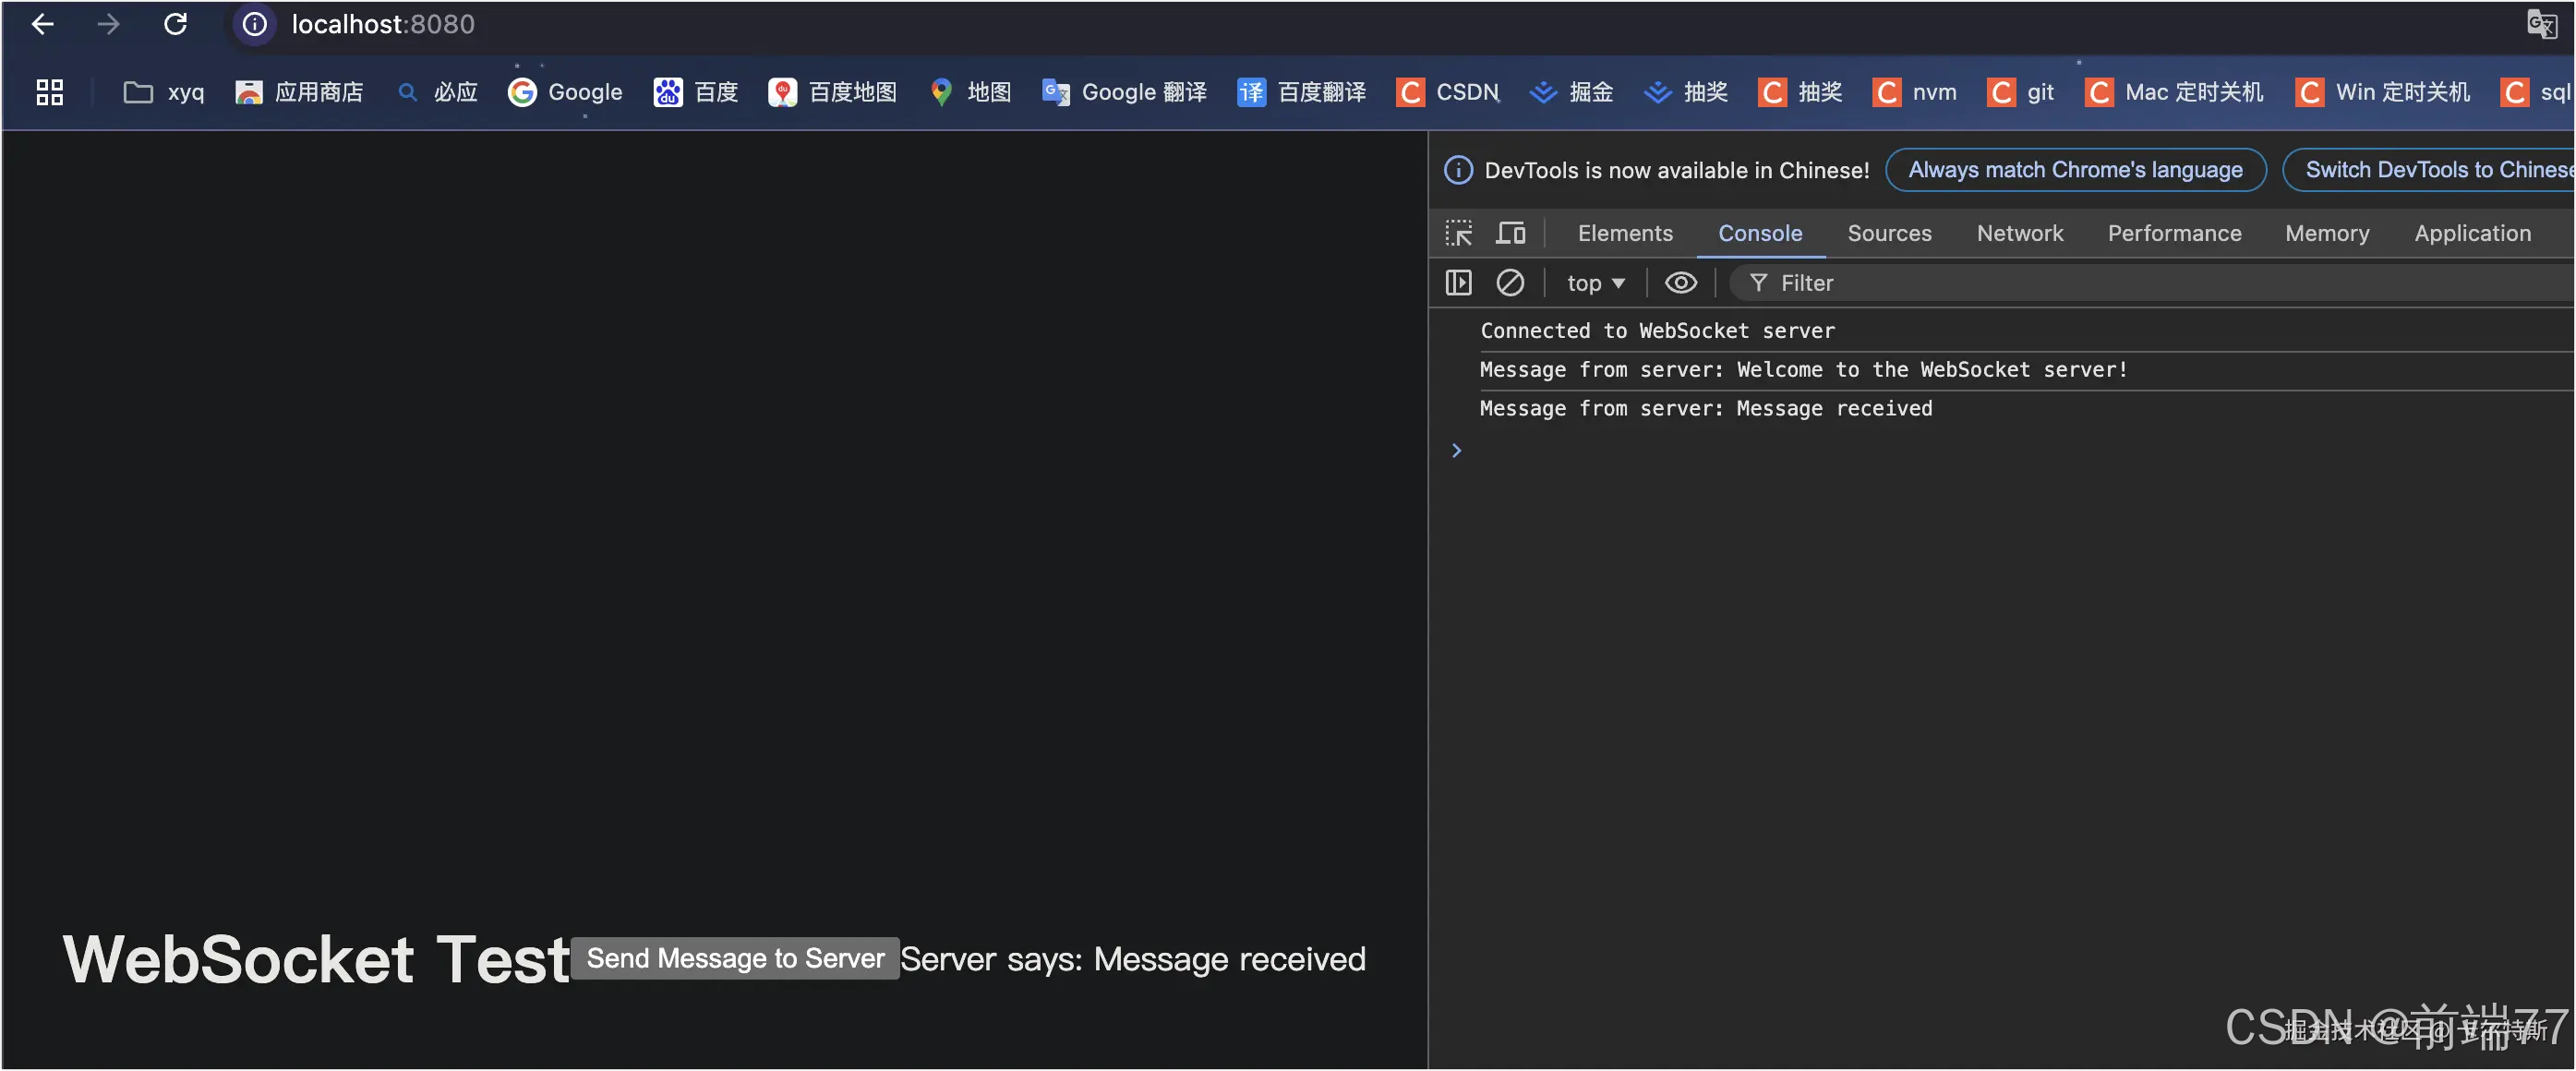Open the apps grid icon in bookmarks bar
Screen dimensions: 2576x1071
tap(50, 92)
